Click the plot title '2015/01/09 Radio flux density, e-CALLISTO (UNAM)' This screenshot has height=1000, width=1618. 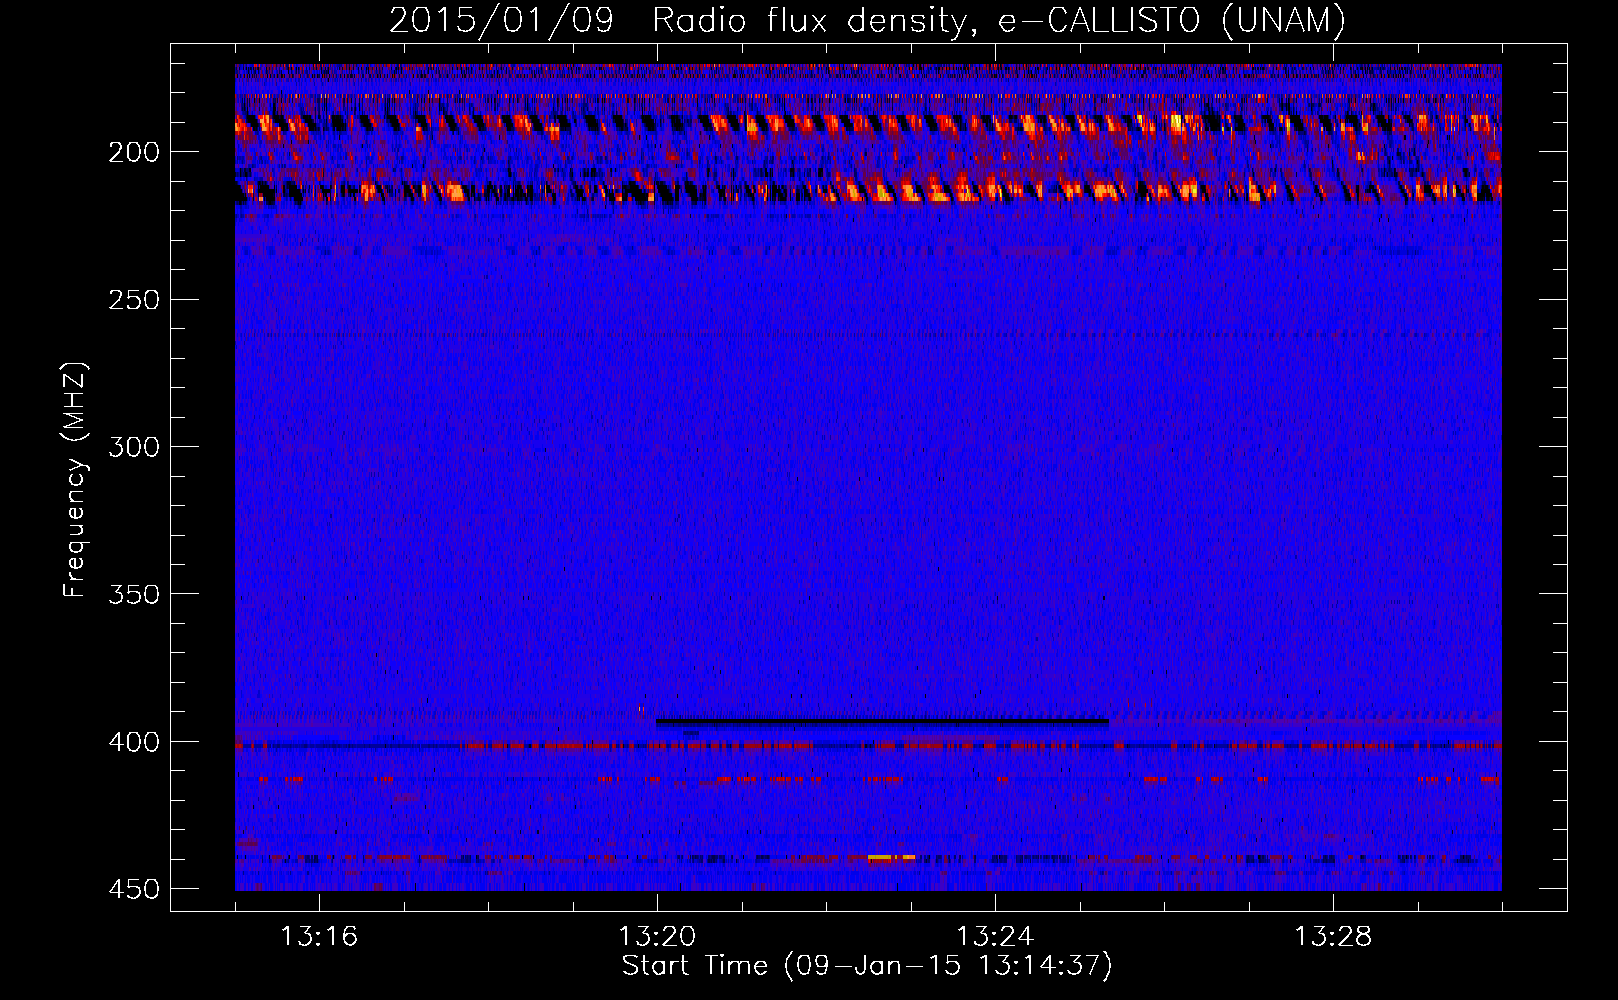867,20
